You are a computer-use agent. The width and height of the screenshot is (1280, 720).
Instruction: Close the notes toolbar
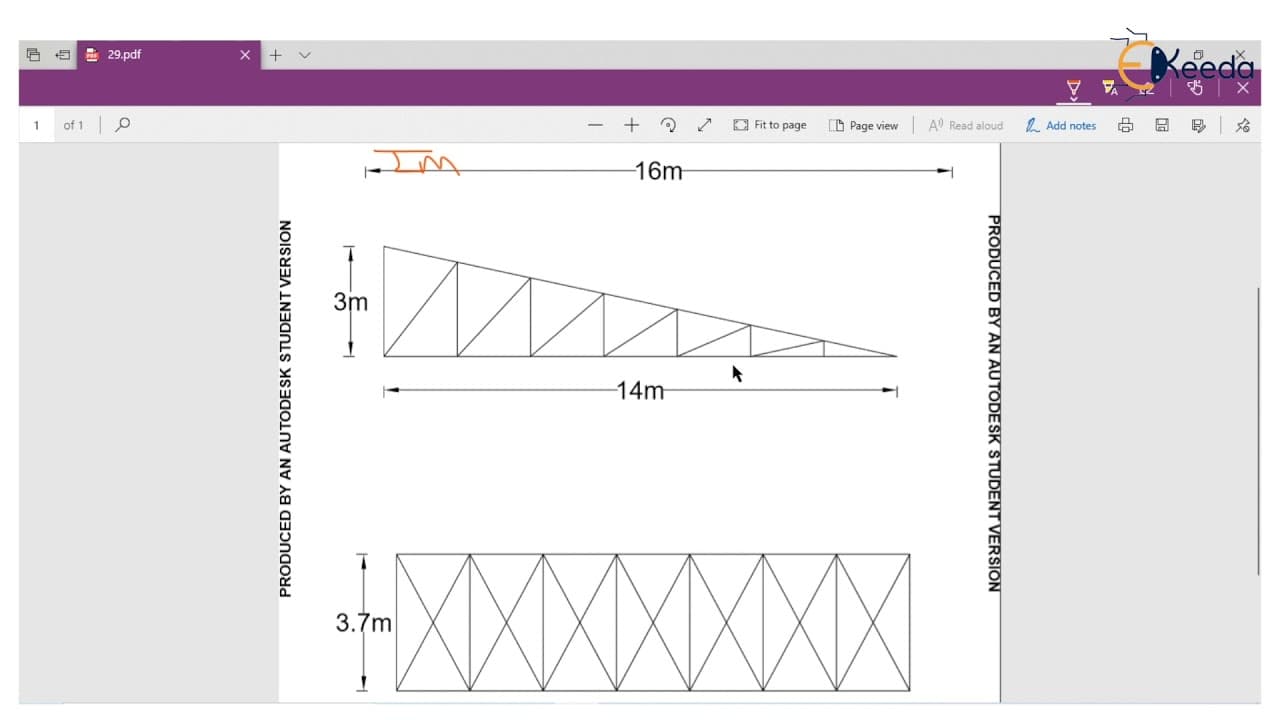coord(1243,88)
